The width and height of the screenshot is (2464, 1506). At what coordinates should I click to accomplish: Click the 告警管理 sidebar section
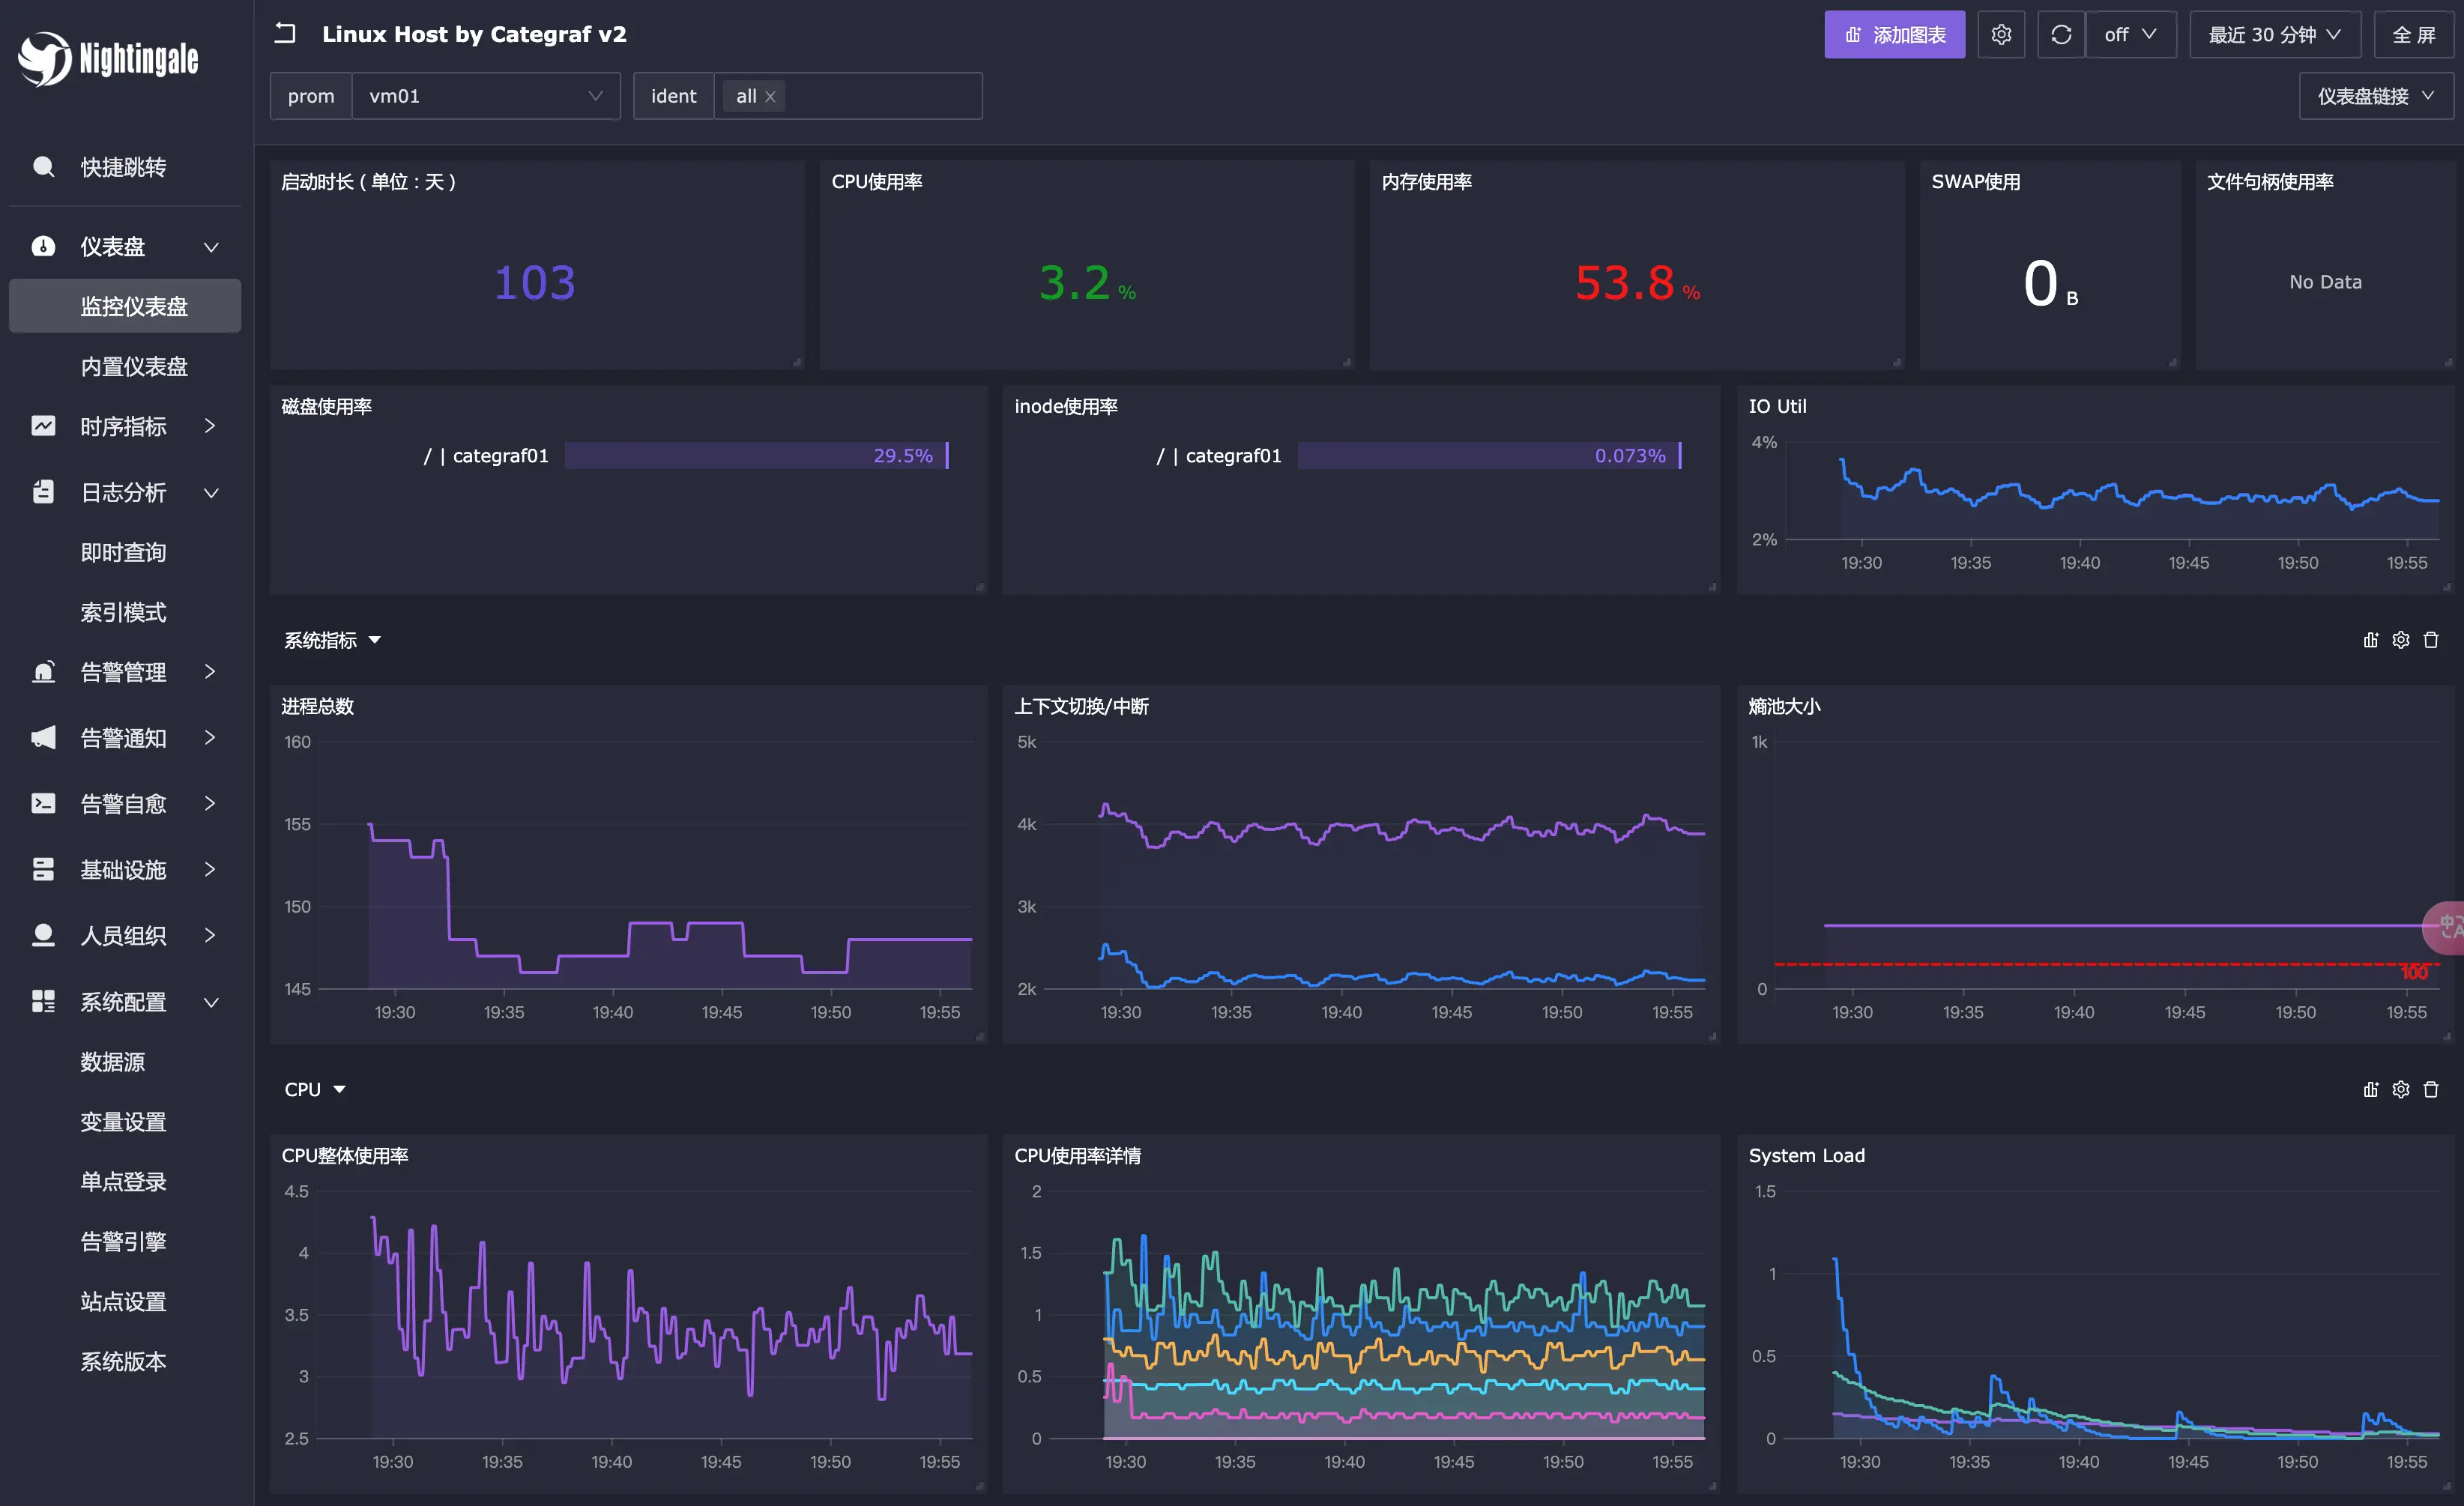pyautogui.click(x=123, y=672)
